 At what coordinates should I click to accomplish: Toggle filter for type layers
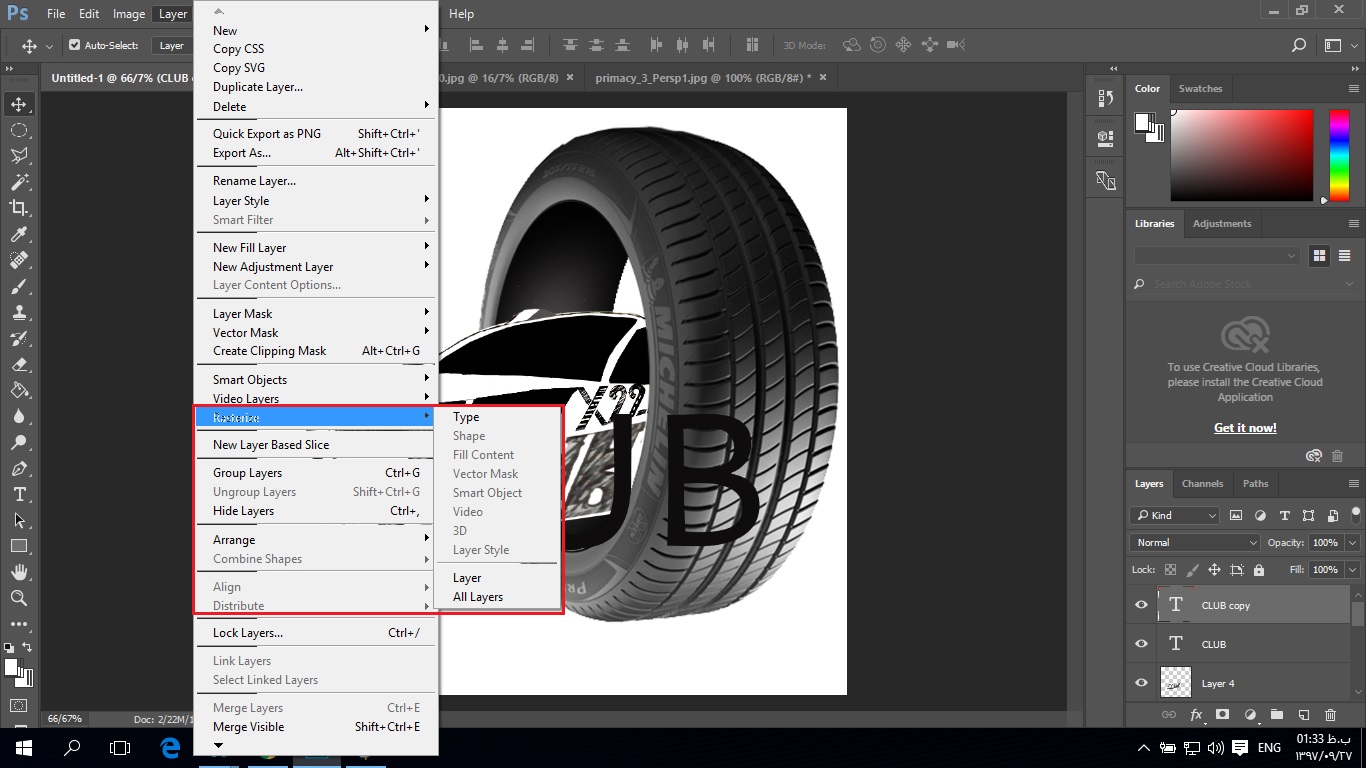pos(1285,516)
